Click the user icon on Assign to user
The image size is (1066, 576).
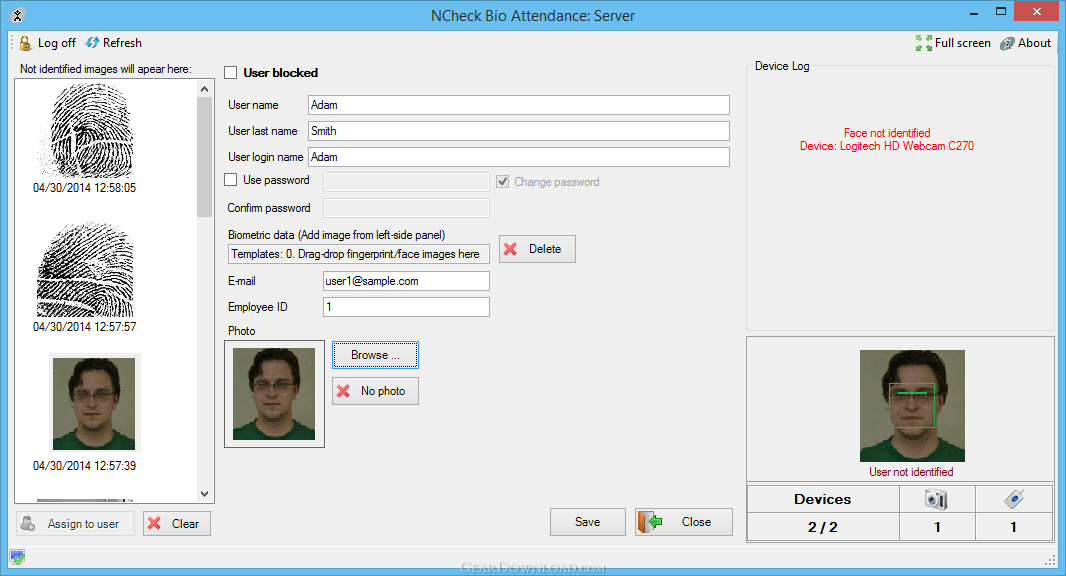pos(28,523)
